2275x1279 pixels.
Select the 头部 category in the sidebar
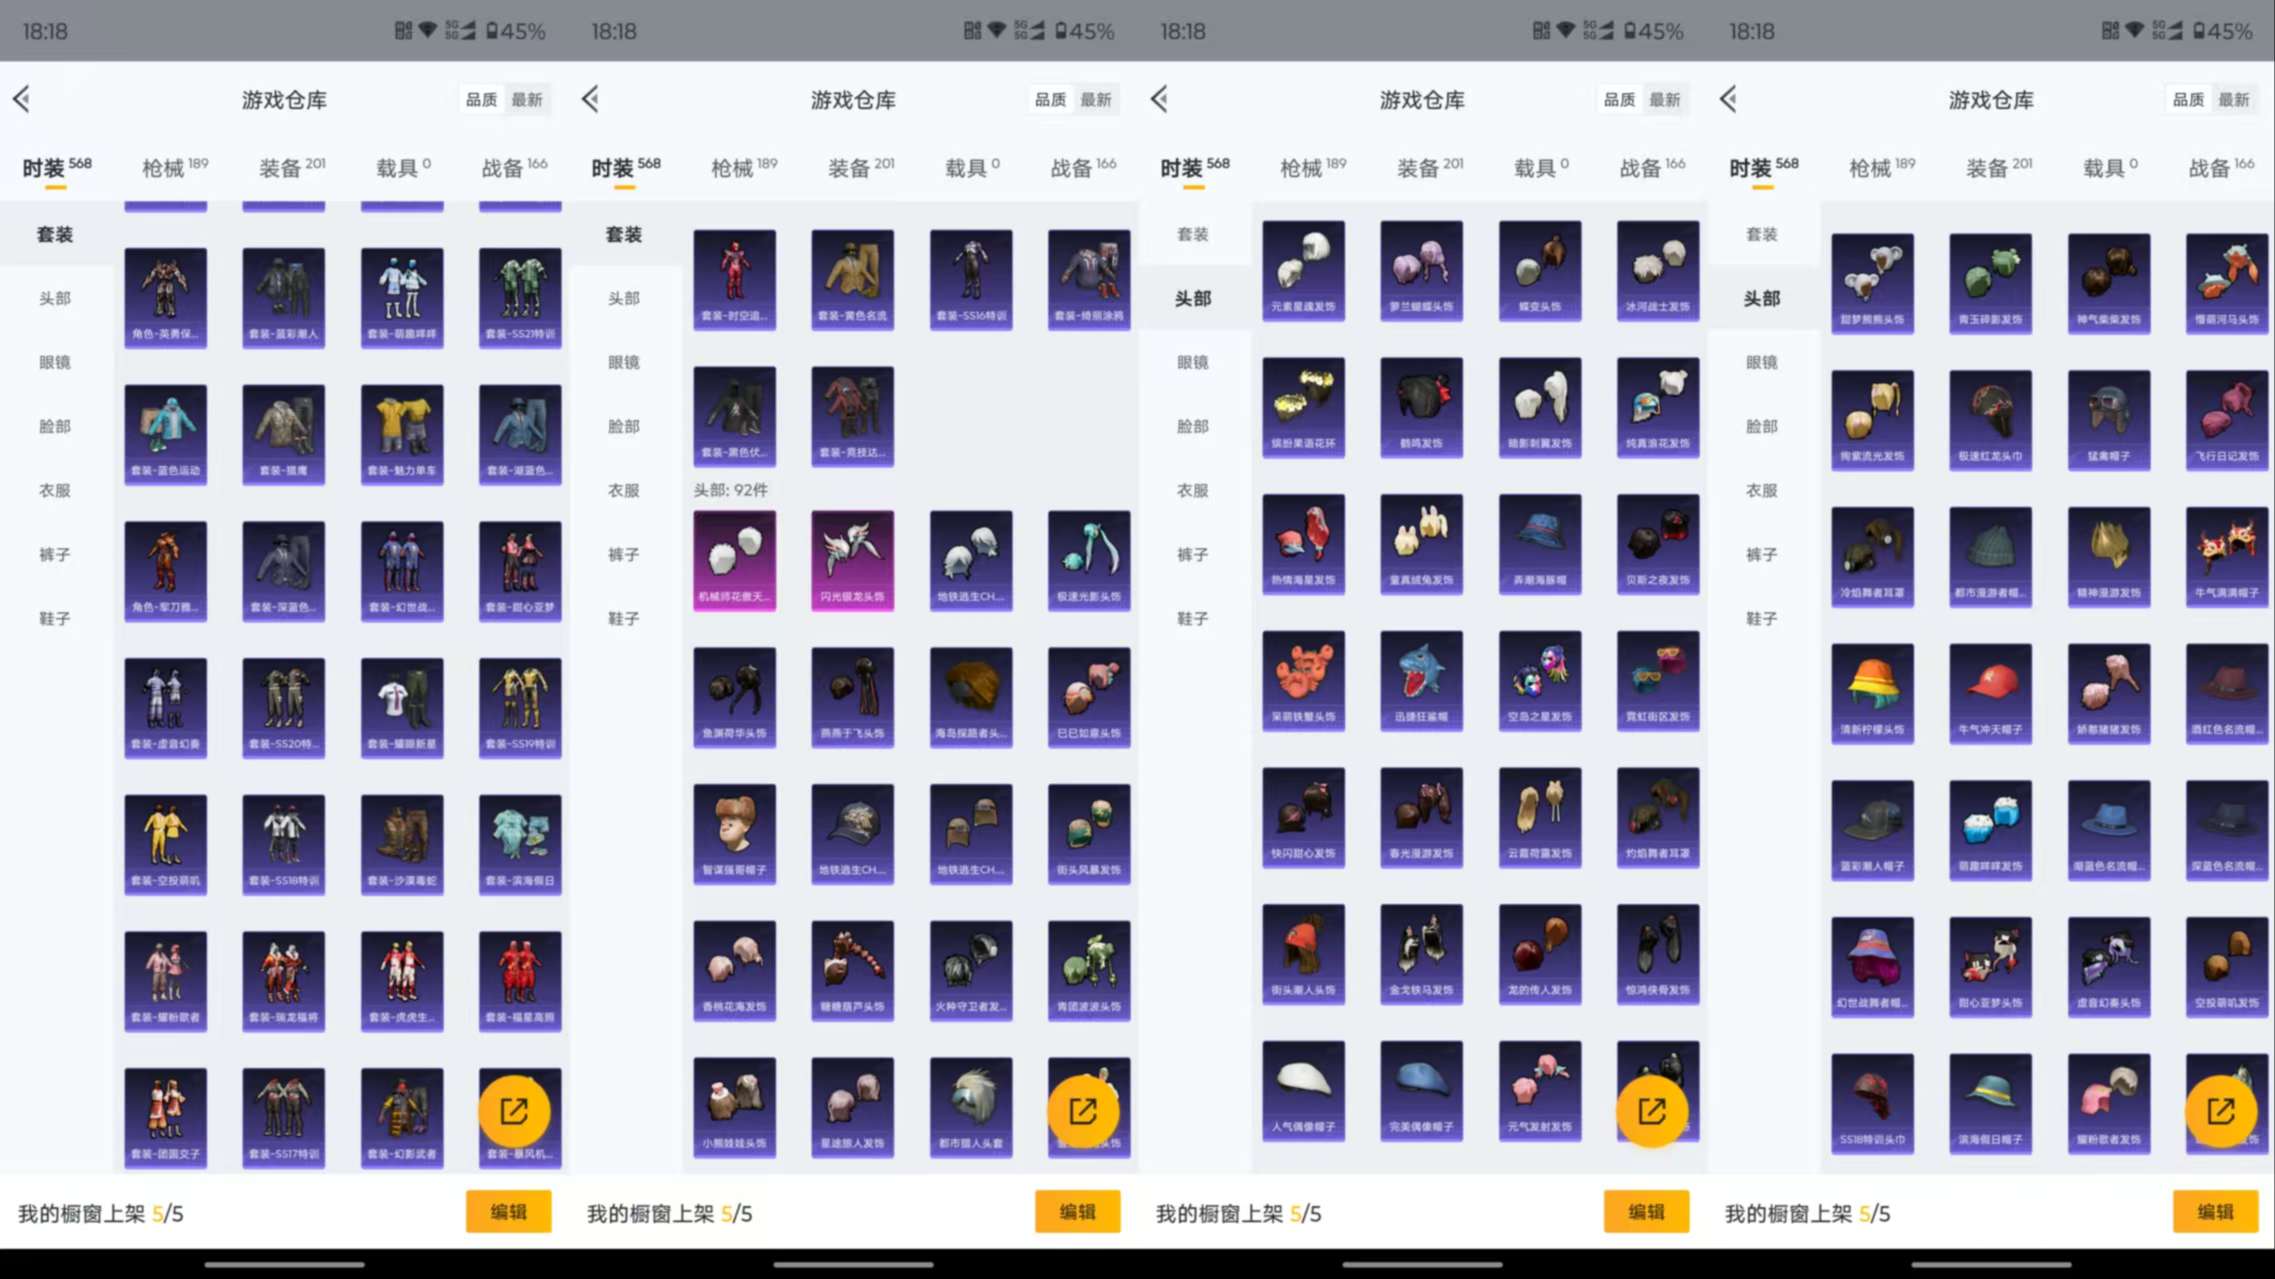56,298
